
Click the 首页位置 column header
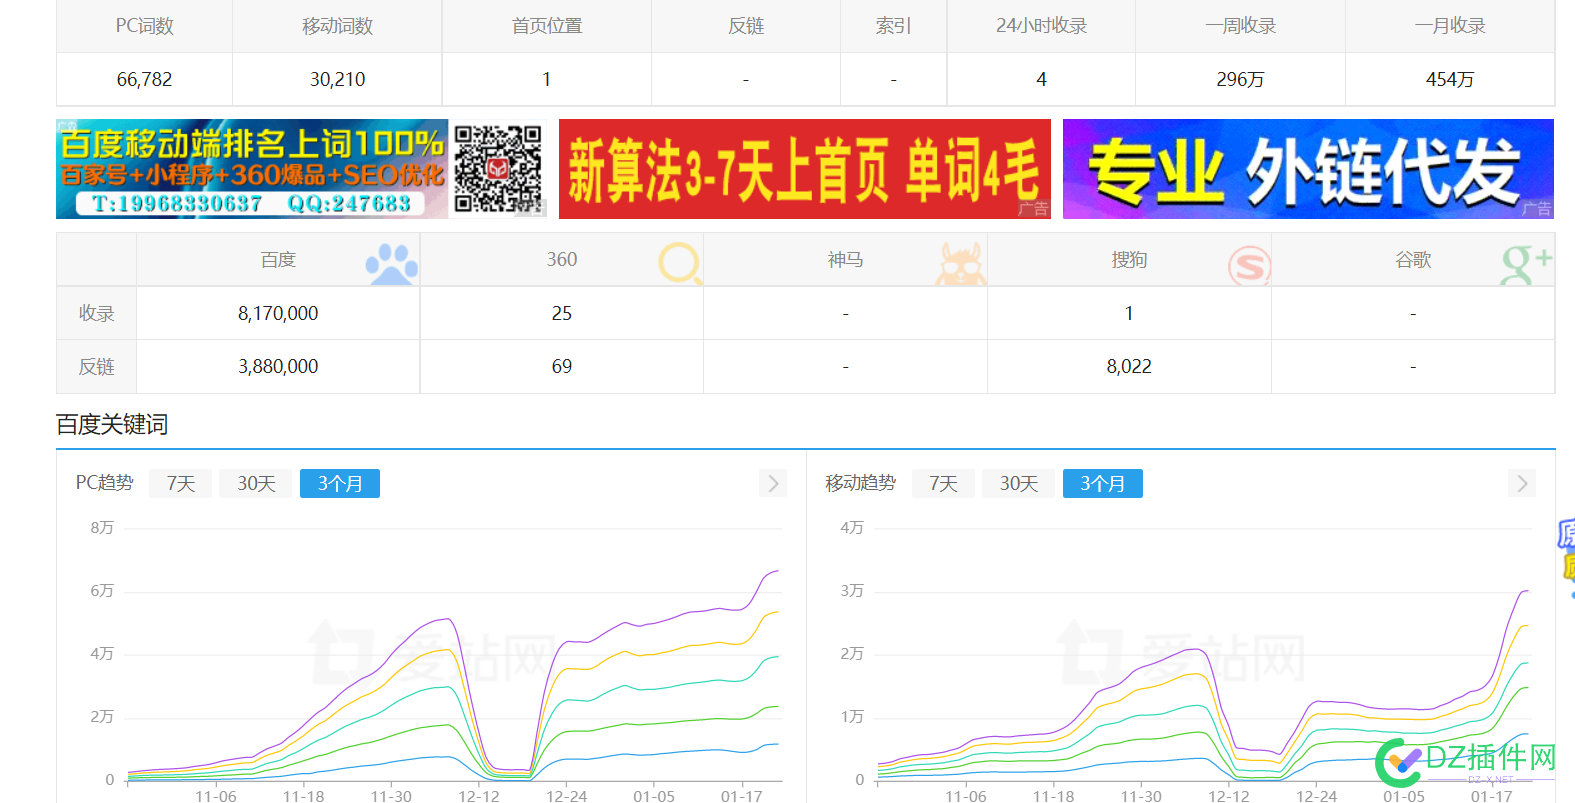click(547, 26)
